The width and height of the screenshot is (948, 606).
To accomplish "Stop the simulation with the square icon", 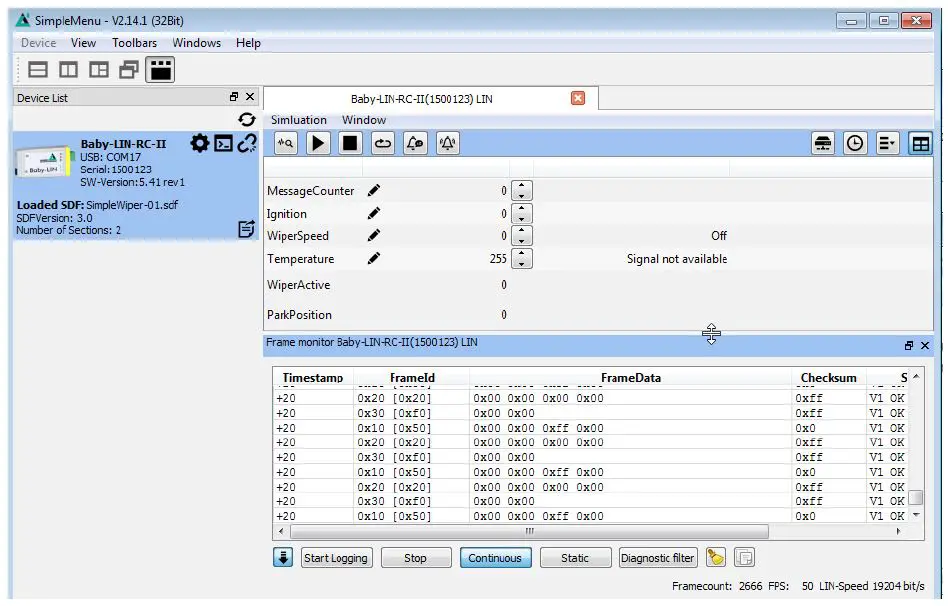I will click(x=350, y=143).
